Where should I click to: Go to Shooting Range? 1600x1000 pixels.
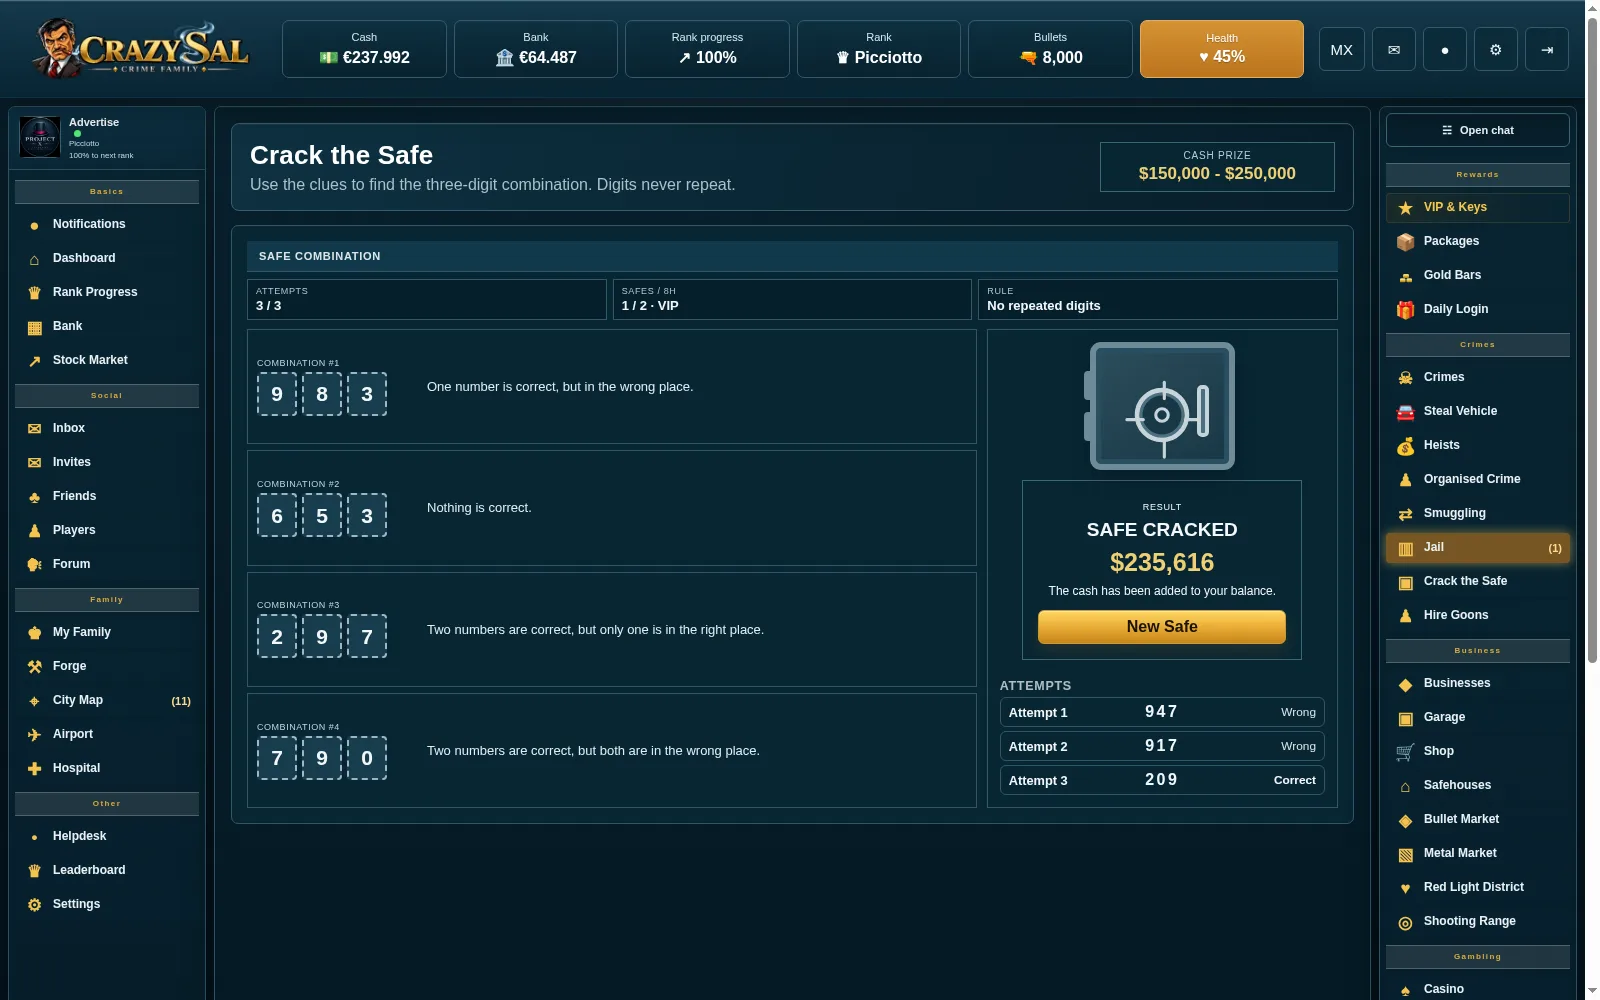pos(1477,921)
